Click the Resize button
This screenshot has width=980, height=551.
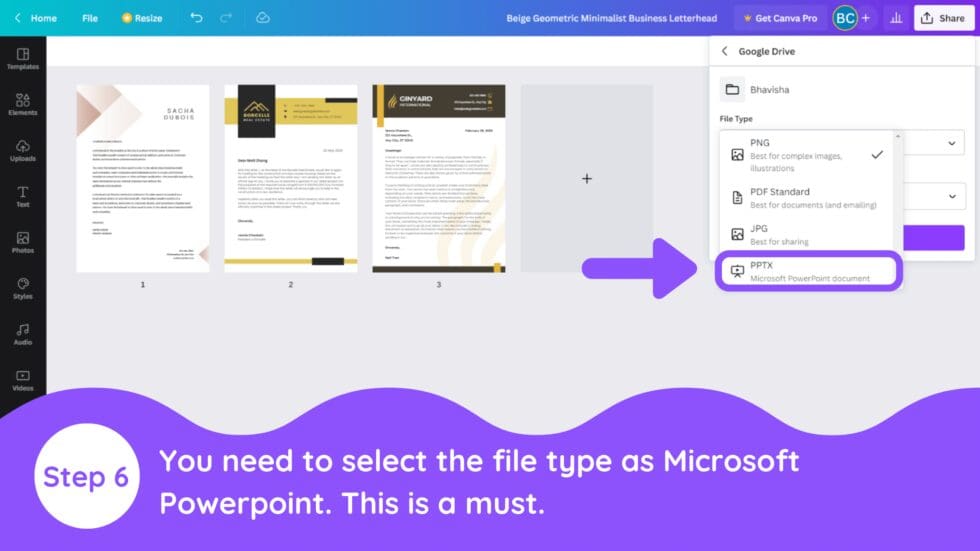pyautogui.click(x=142, y=18)
